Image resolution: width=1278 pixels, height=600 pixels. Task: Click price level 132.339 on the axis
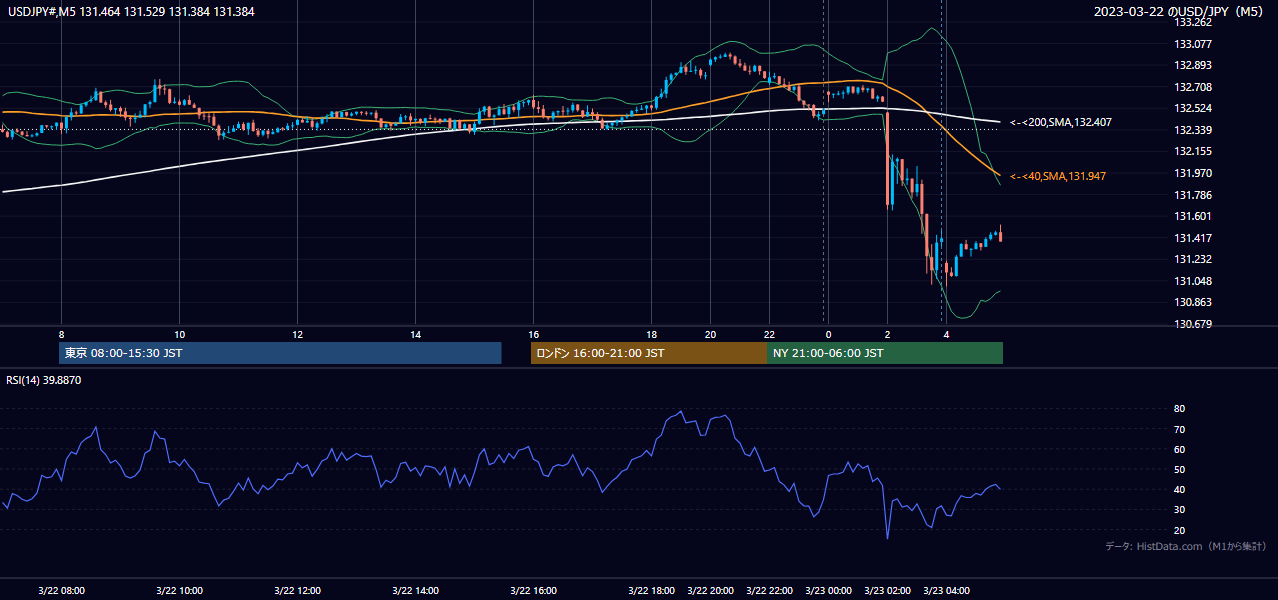point(1192,130)
